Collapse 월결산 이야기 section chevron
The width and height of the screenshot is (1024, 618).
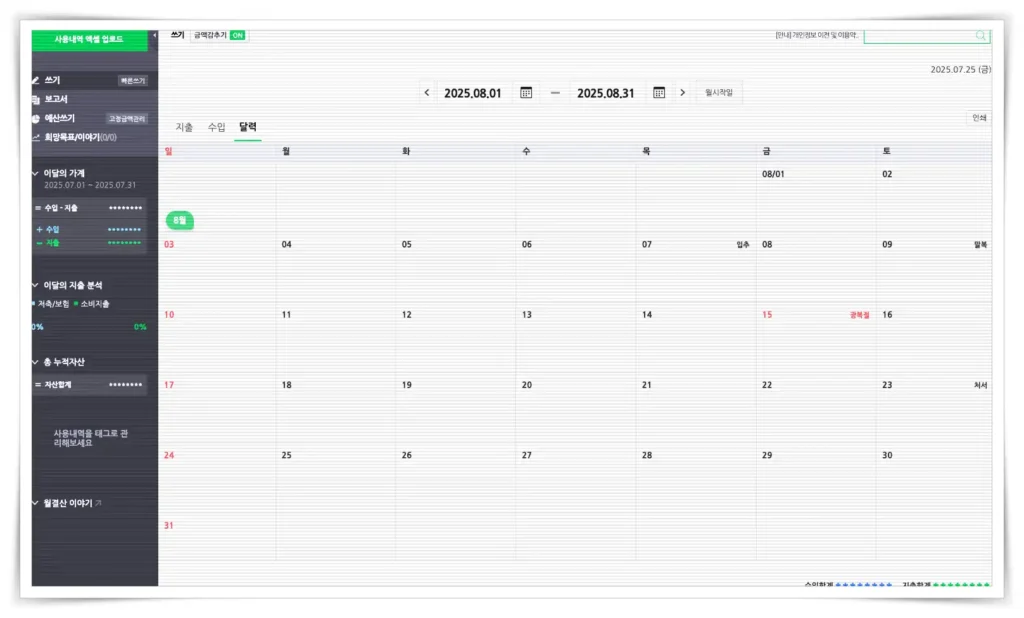click(35, 503)
